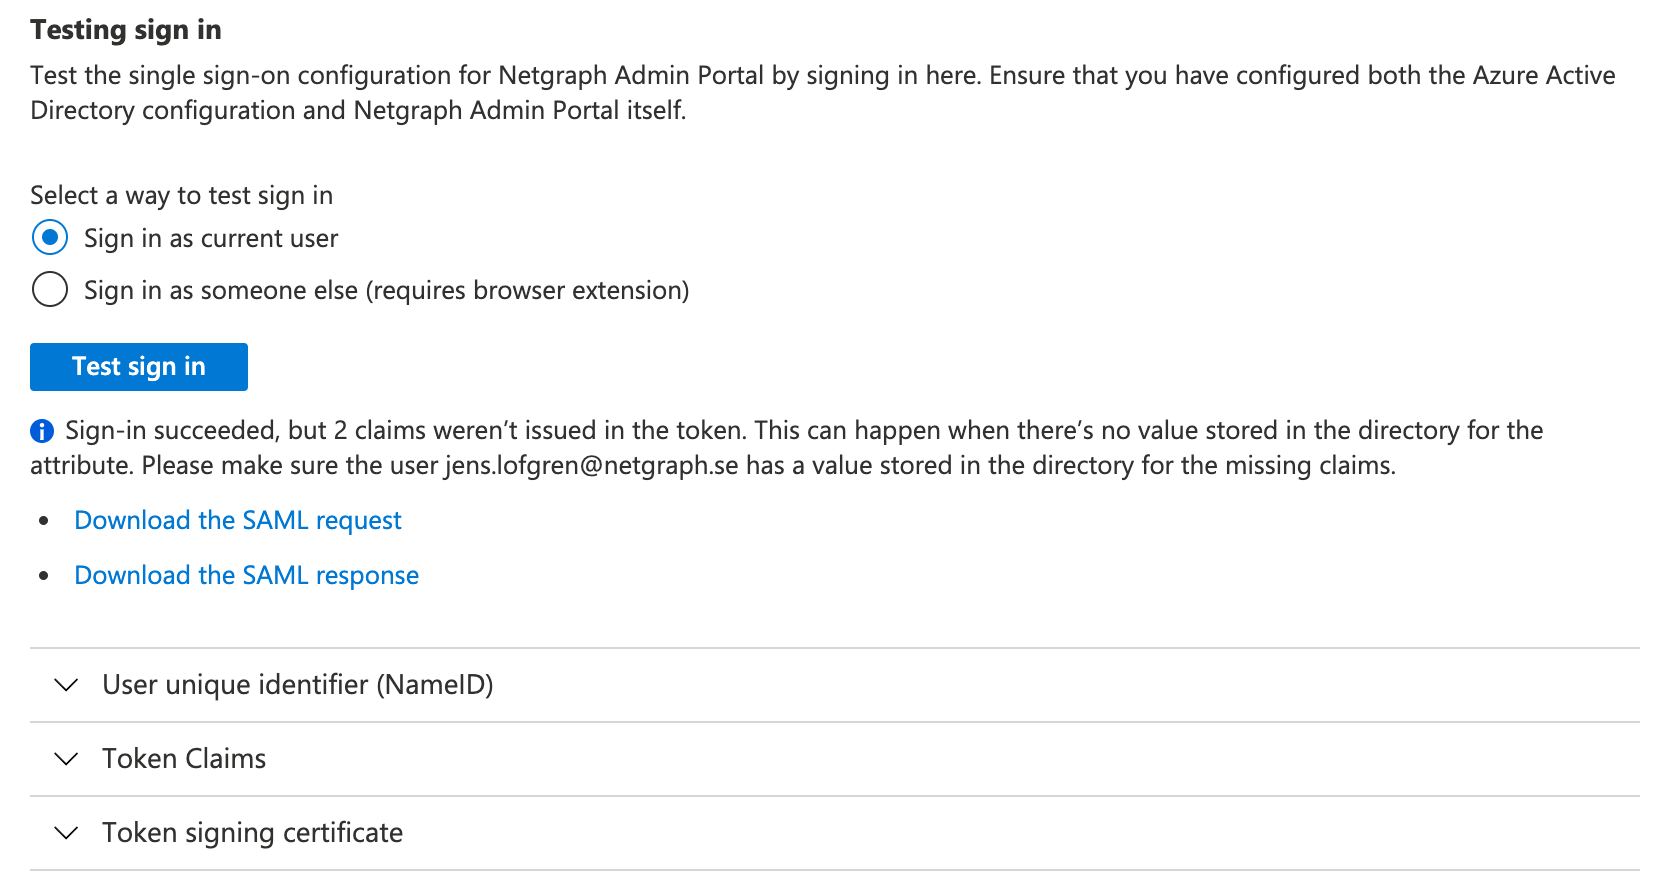Click the 'Select a way to test sign in' label
1654x886 pixels.
(x=182, y=195)
